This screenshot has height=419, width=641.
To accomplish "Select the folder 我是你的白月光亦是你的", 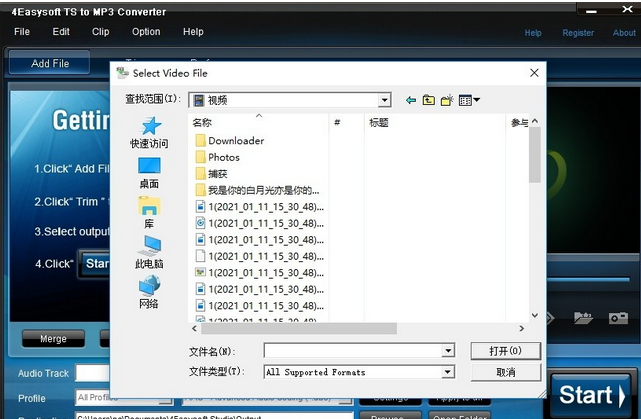I will pos(258,190).
